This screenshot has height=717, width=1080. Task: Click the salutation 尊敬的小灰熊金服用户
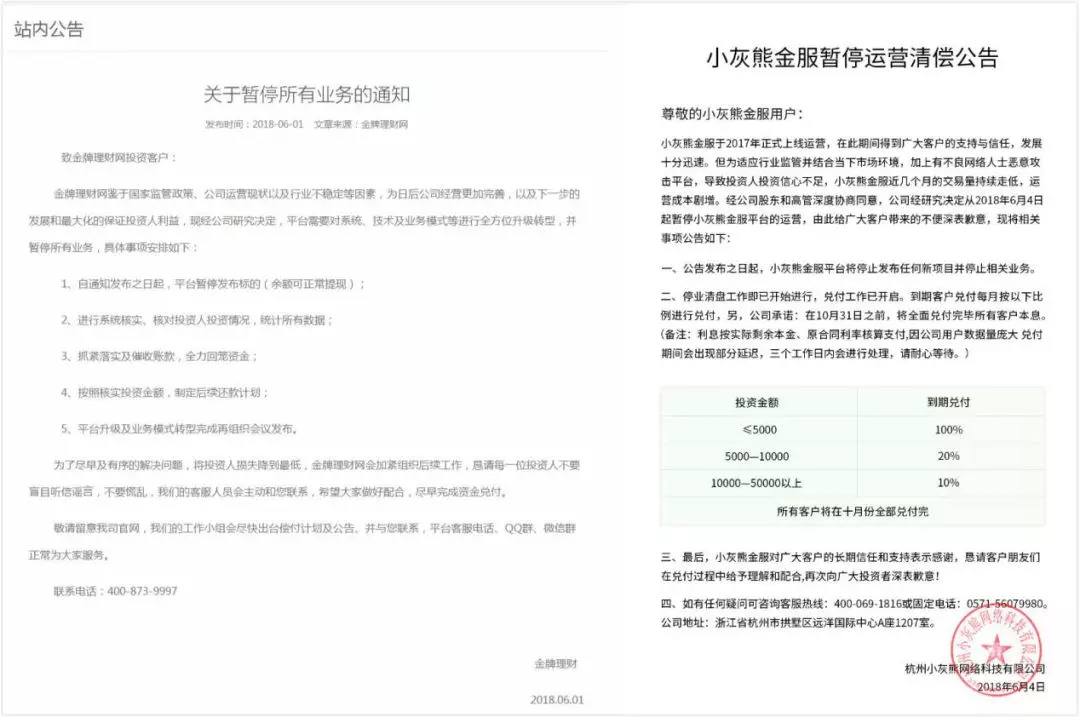(732, 114)
